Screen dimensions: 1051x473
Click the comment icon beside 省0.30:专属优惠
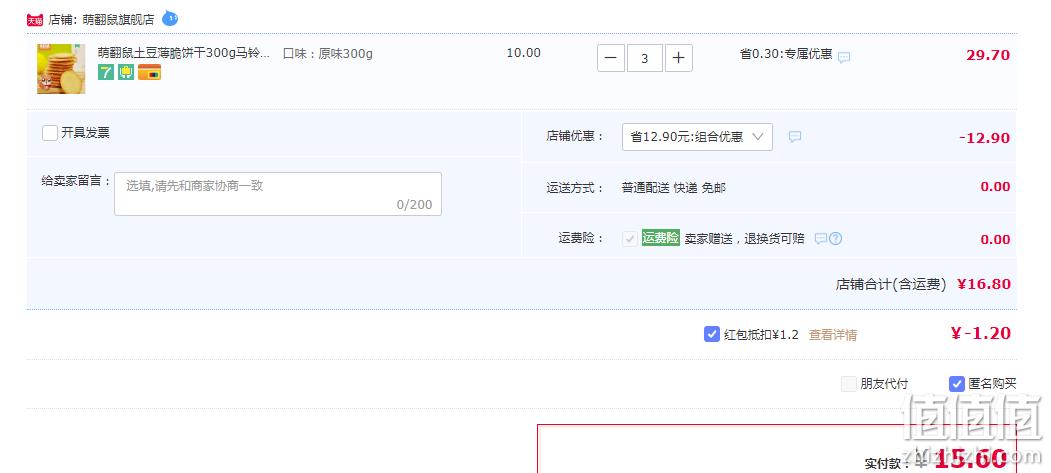tap(845, 58)
